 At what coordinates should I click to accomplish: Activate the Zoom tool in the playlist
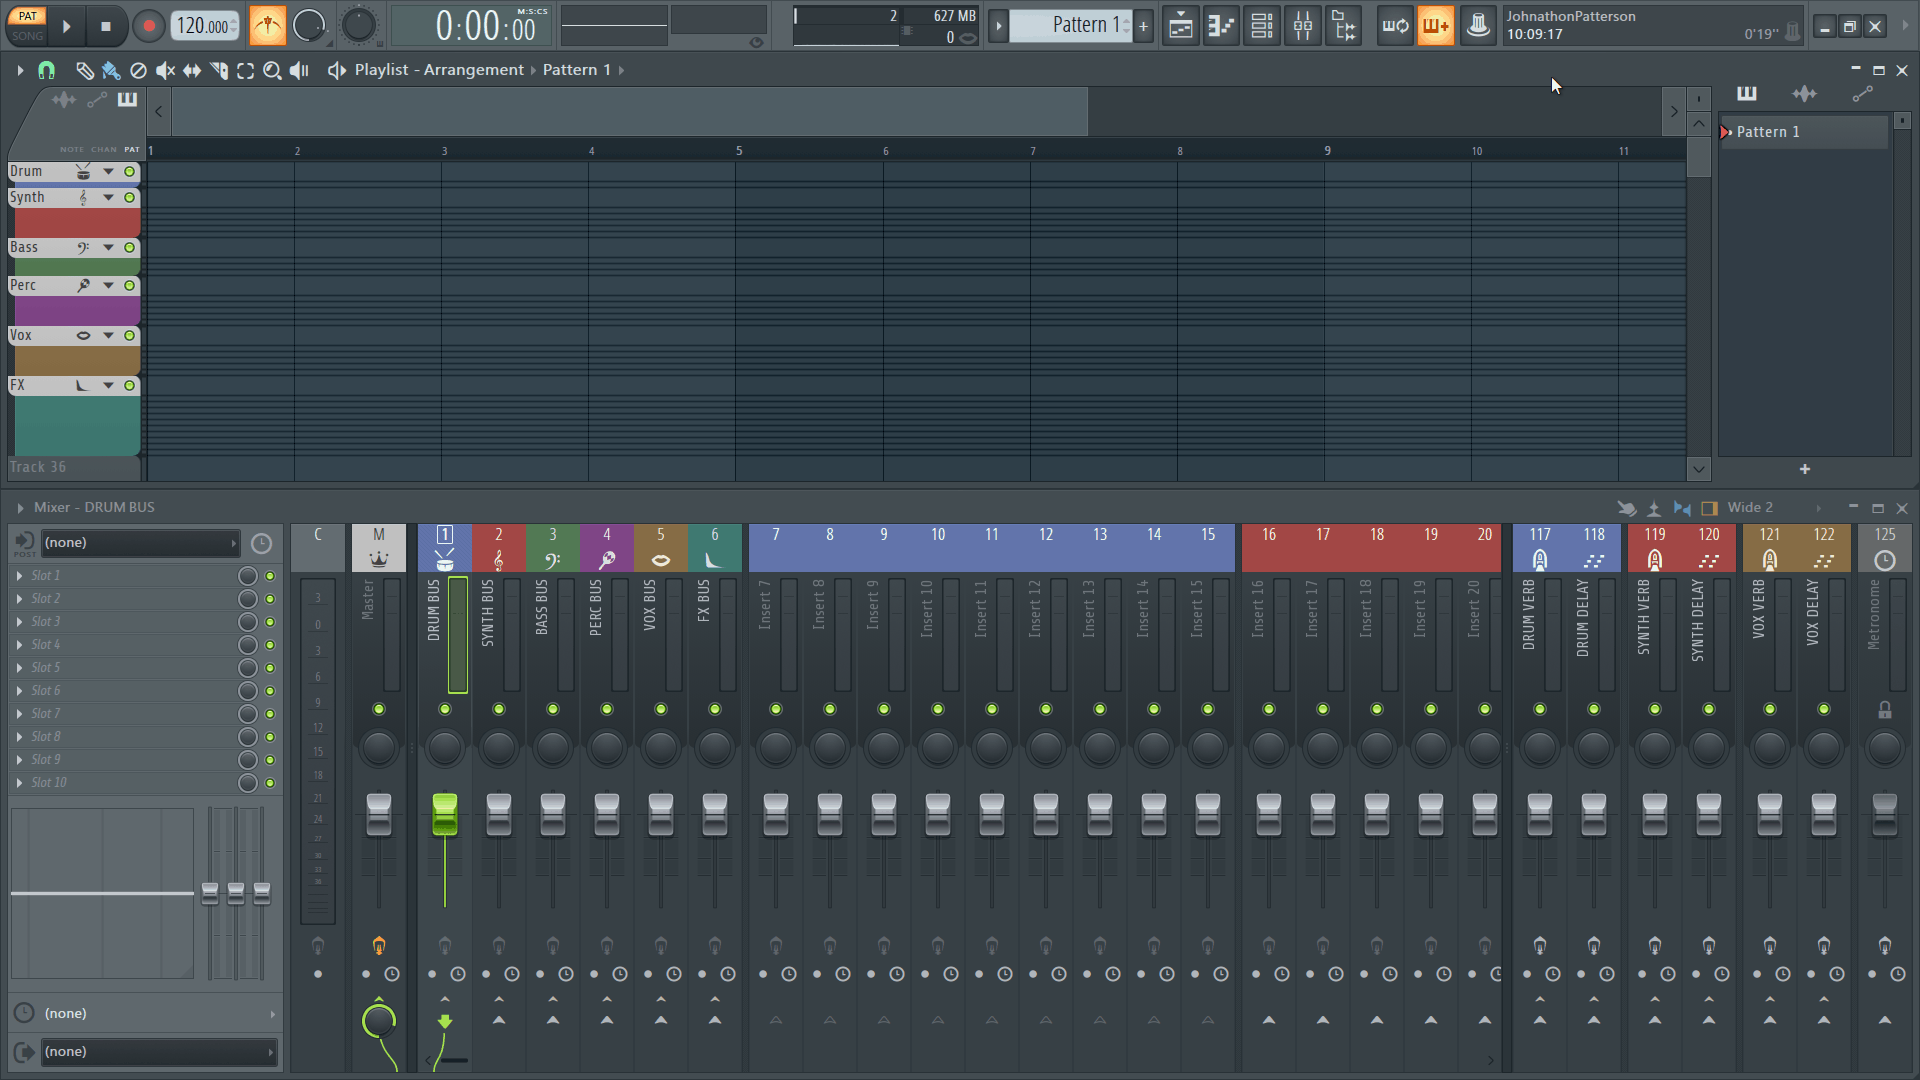(271, 69)
